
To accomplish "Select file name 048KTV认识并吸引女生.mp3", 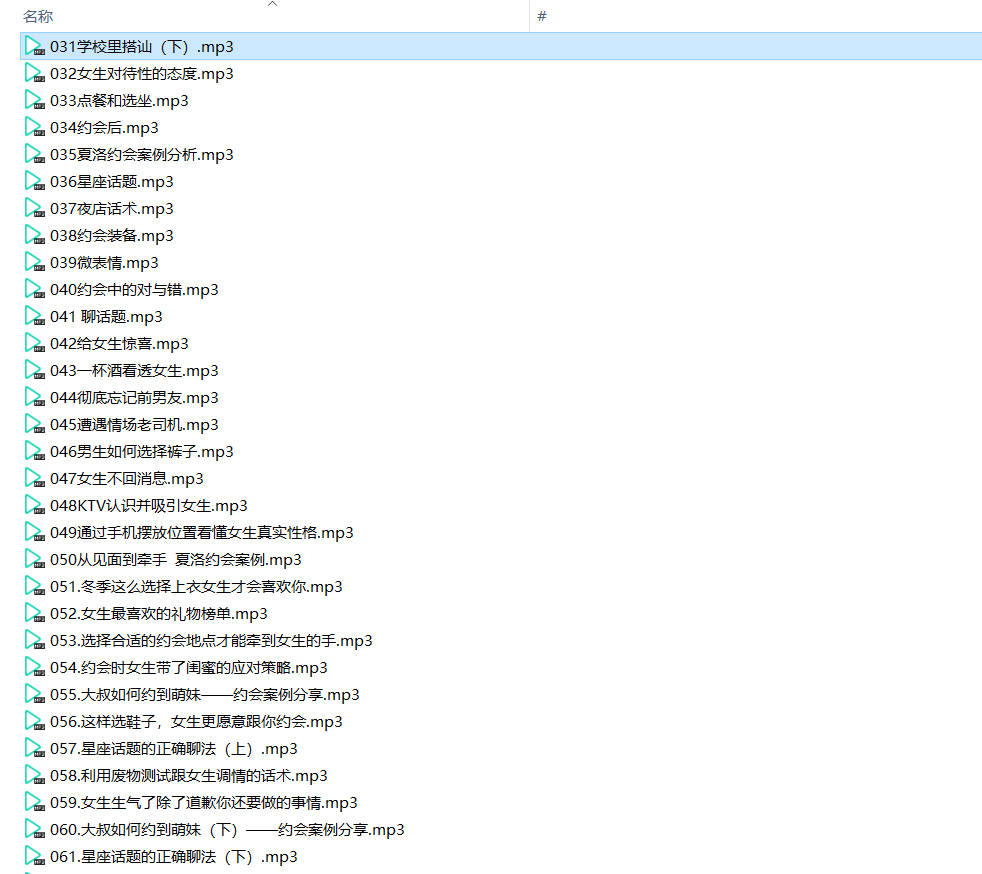I will point(148,505).
